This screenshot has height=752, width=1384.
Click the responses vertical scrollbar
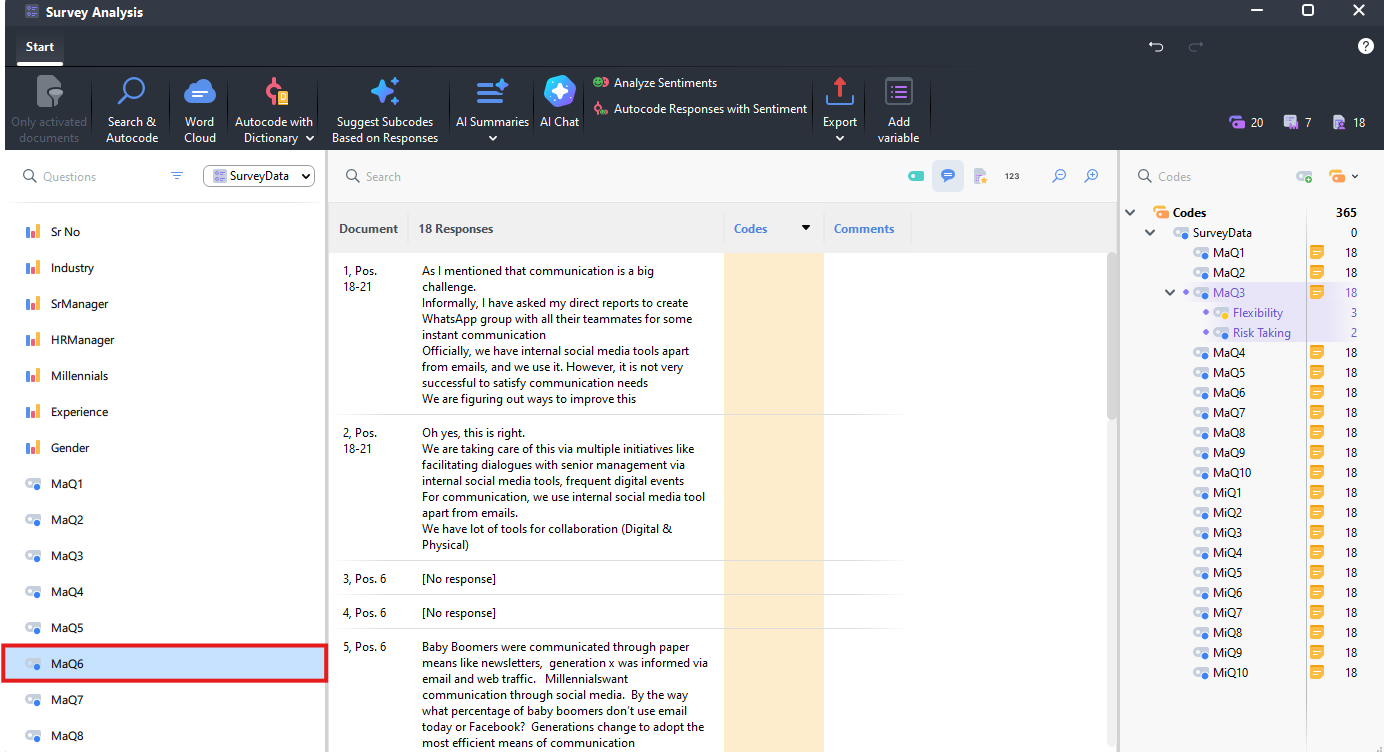1112,336
